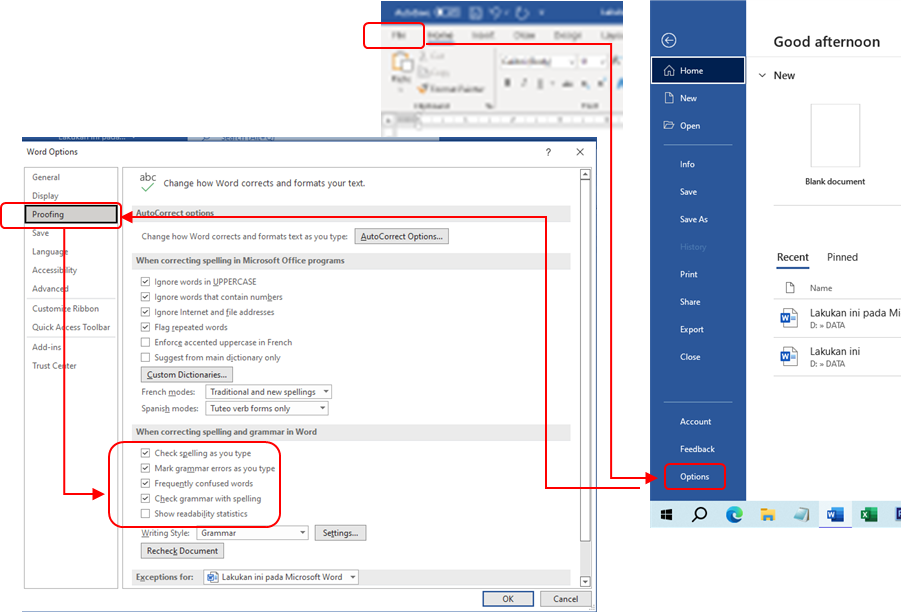901x612 pixels.
Task: Uncheck Ignore Internet and file addresses
Action: (145, 312)
